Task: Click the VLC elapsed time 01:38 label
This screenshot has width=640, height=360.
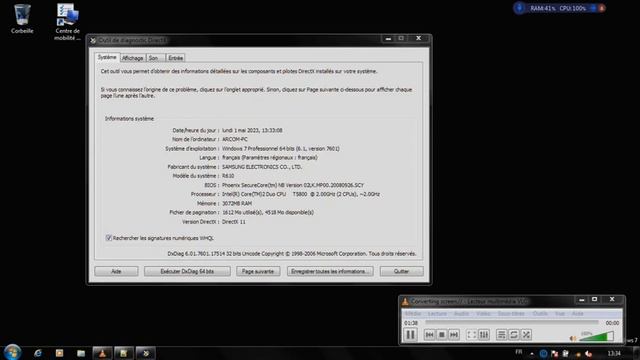Action: pos(411,323)
